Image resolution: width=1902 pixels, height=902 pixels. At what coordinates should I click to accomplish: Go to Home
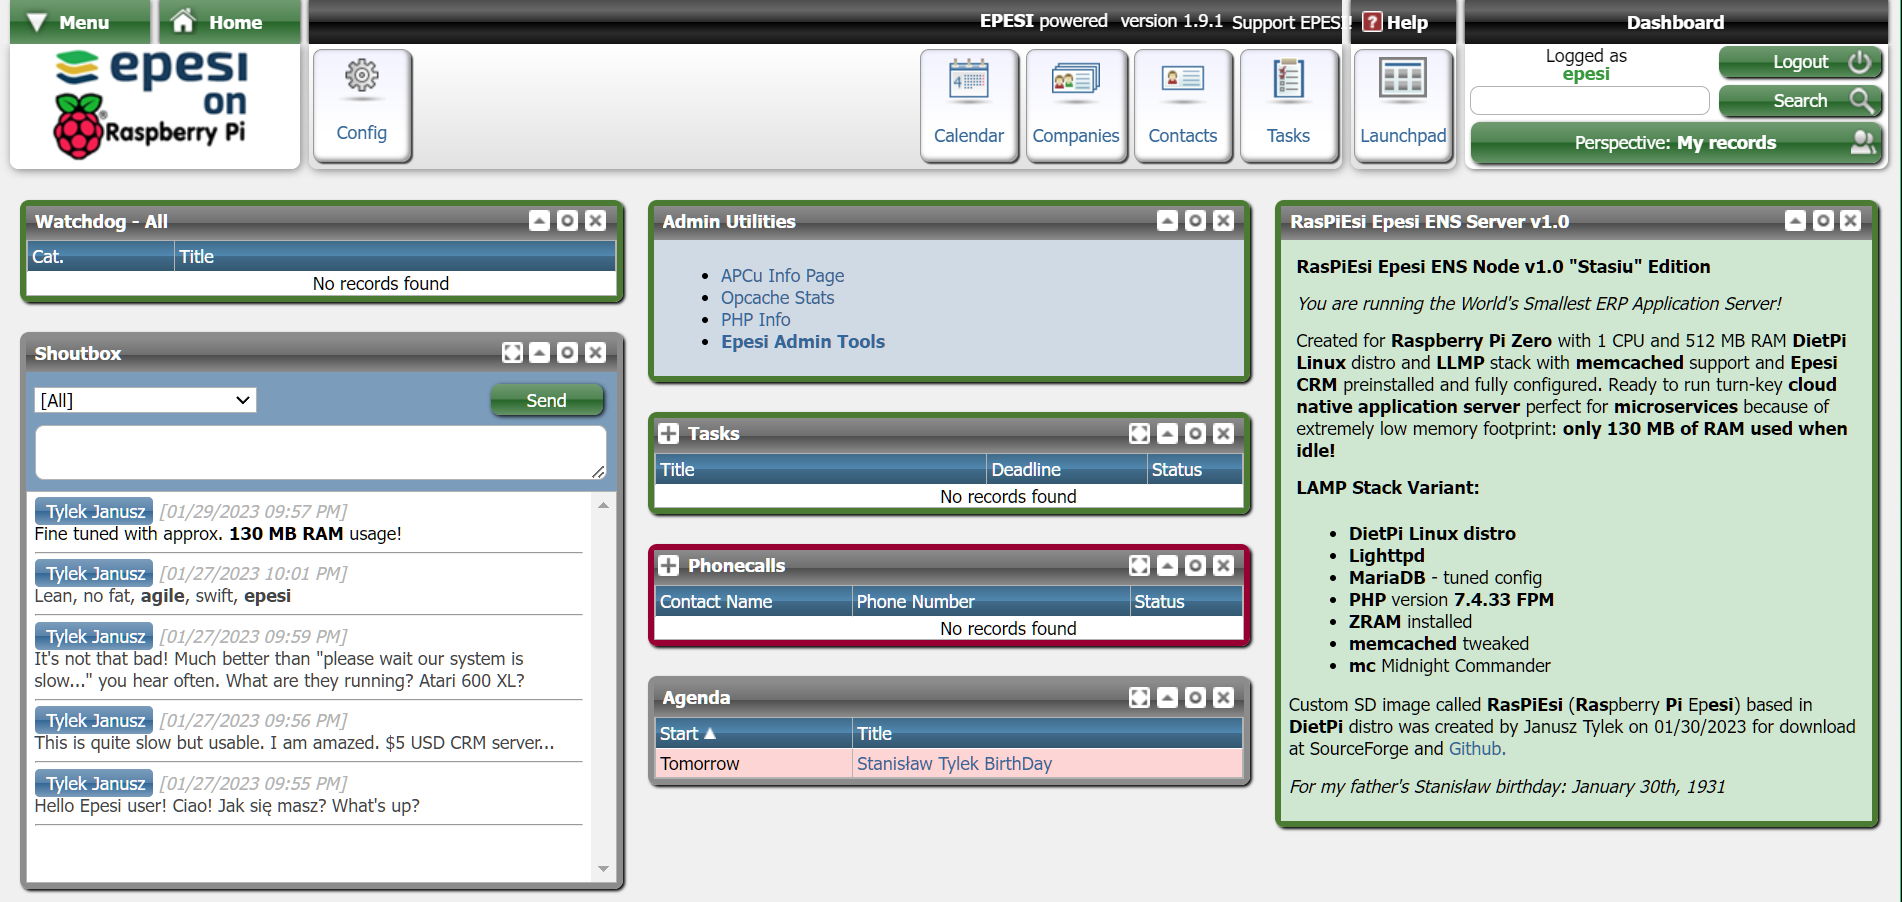(230, 22)
